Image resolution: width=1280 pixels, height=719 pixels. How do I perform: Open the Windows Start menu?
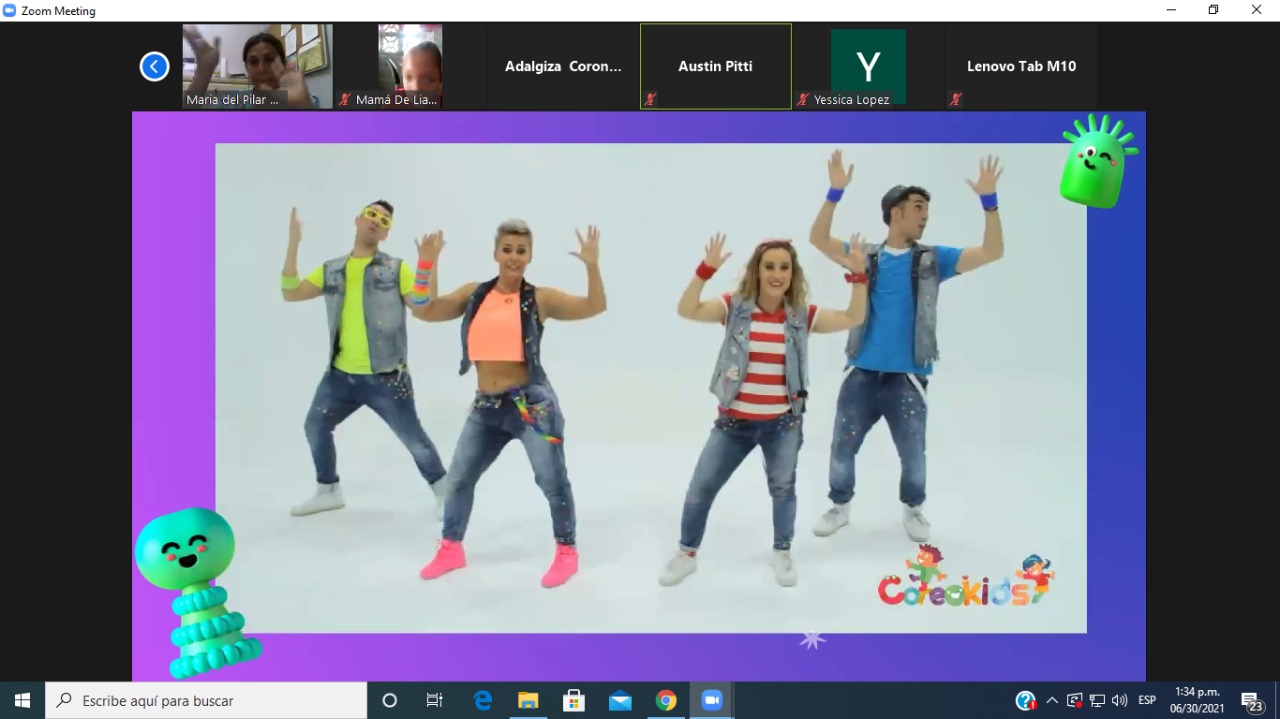22,700
